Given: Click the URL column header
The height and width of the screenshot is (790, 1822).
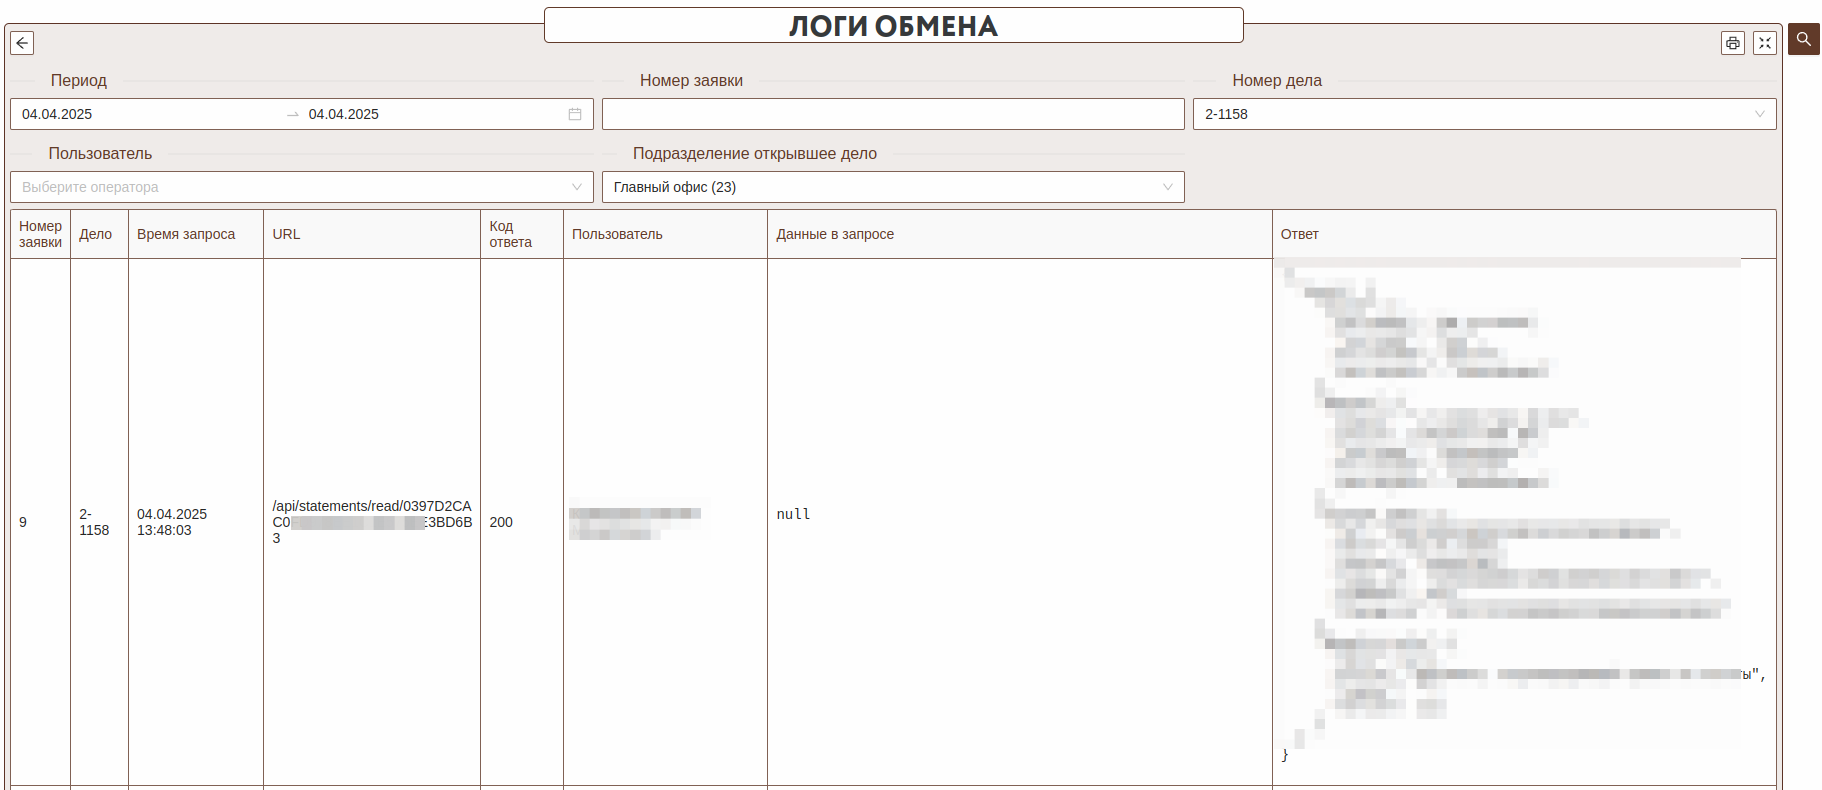Looking at the screenshot, I should tap(286, 234).
